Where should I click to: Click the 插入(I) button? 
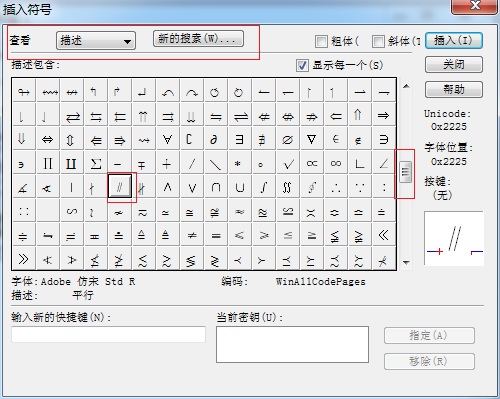(454, 41)
